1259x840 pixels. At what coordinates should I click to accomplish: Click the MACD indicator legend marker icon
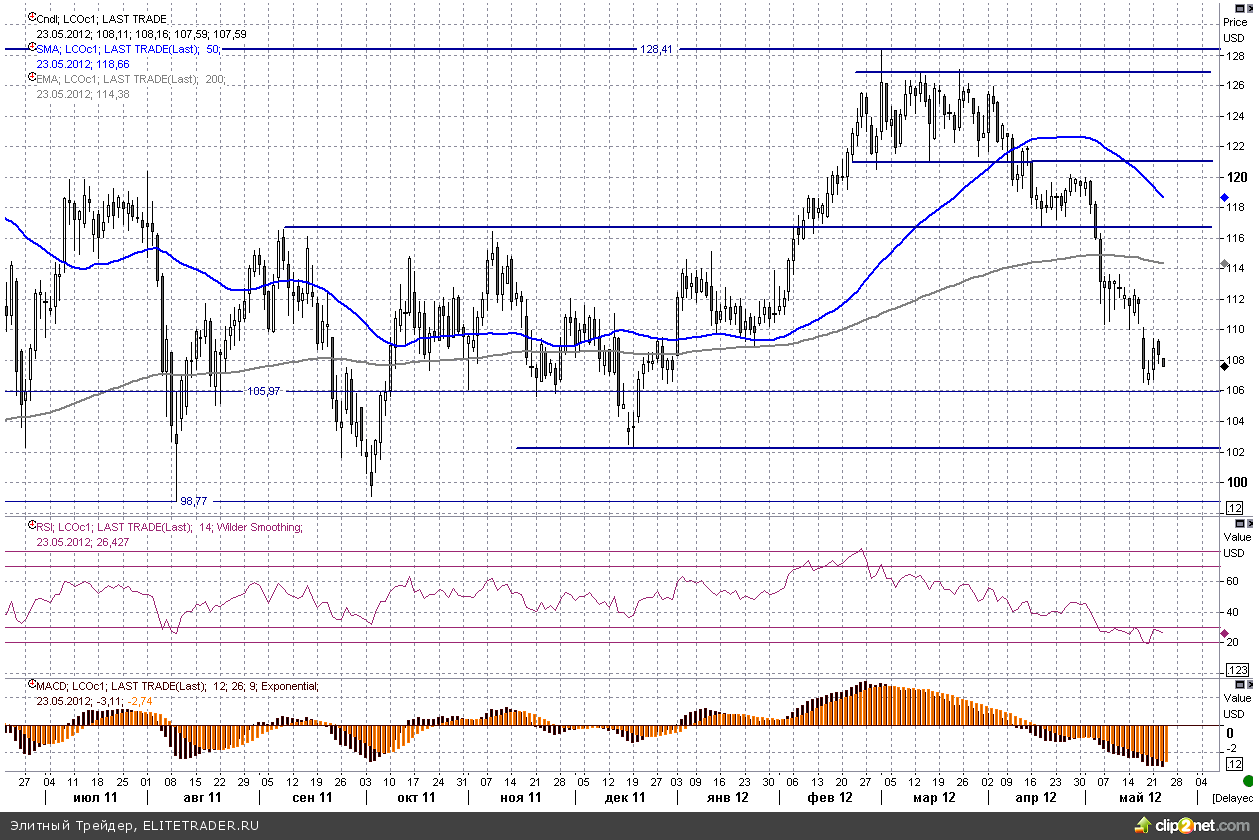coord(32,686)
